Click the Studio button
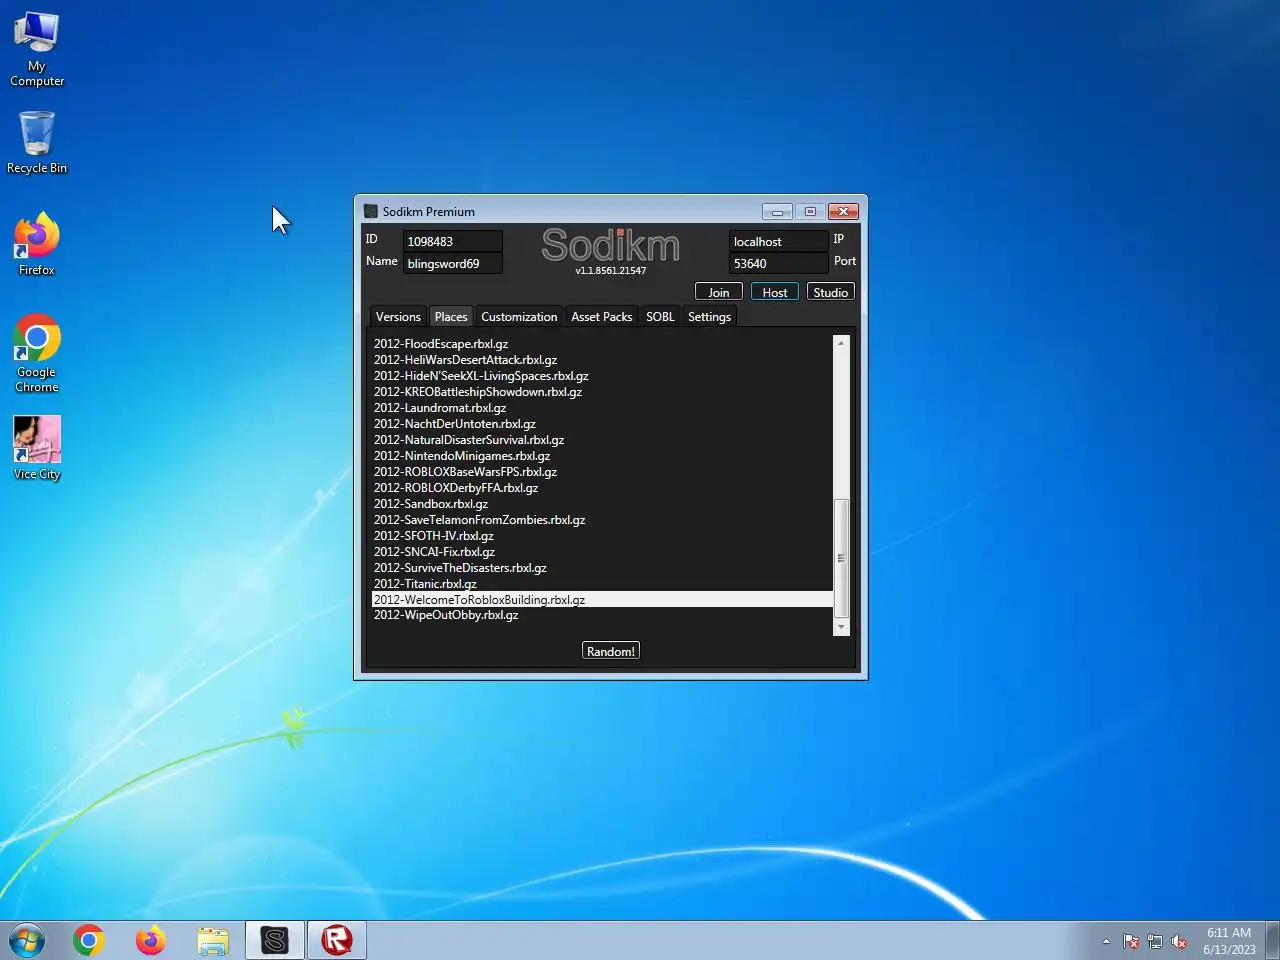1280x960 pixels. click(x=831, y=292)
